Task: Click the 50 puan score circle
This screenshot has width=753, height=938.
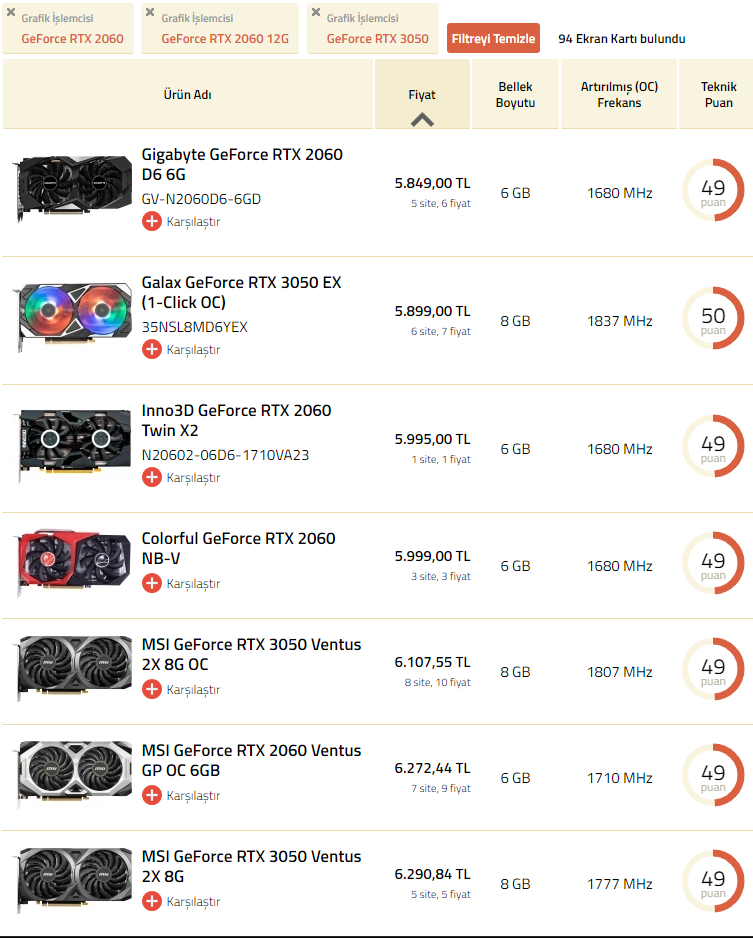Action: [x=713, y=321]
